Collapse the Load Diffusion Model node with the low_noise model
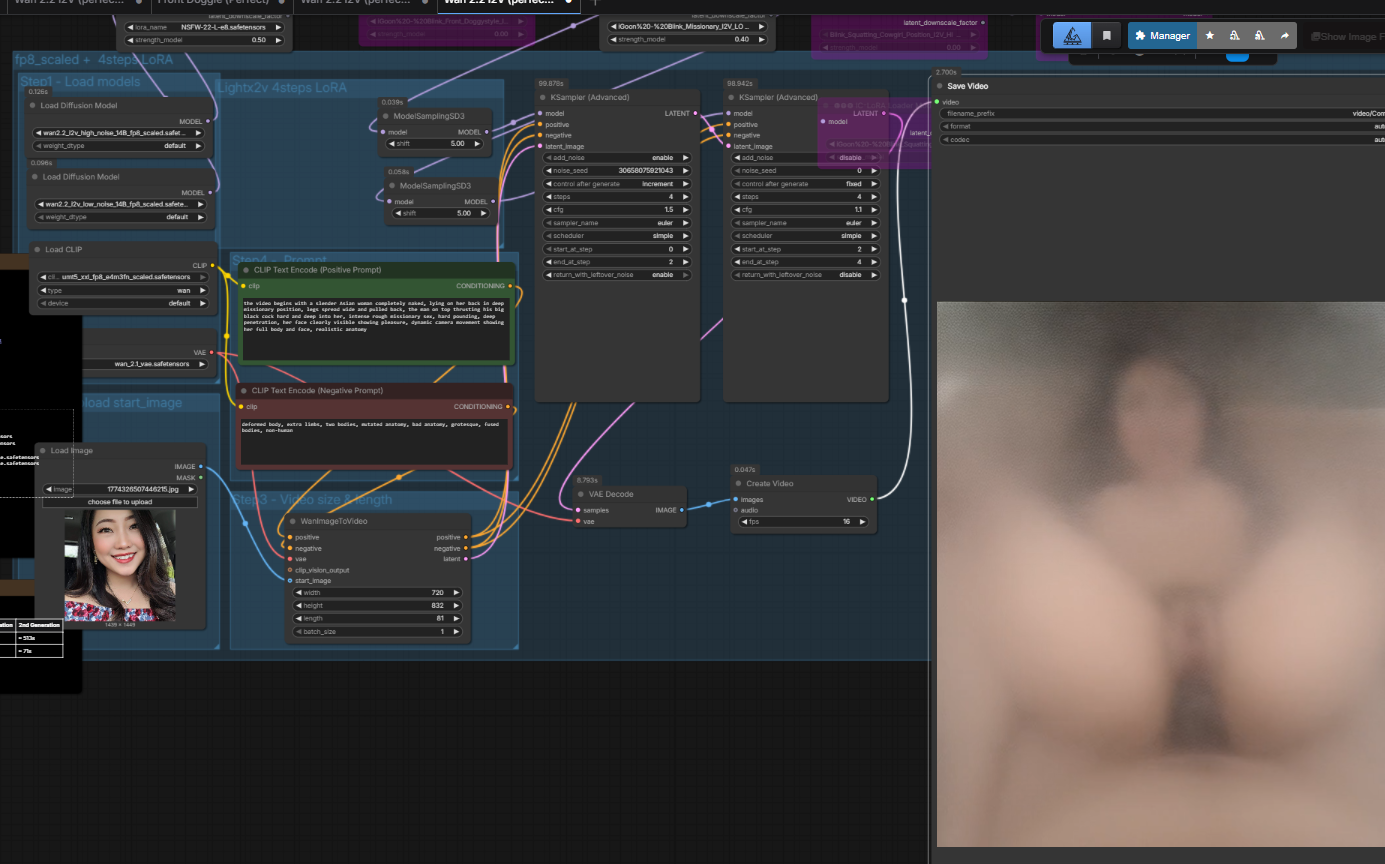 coord(33,177)
